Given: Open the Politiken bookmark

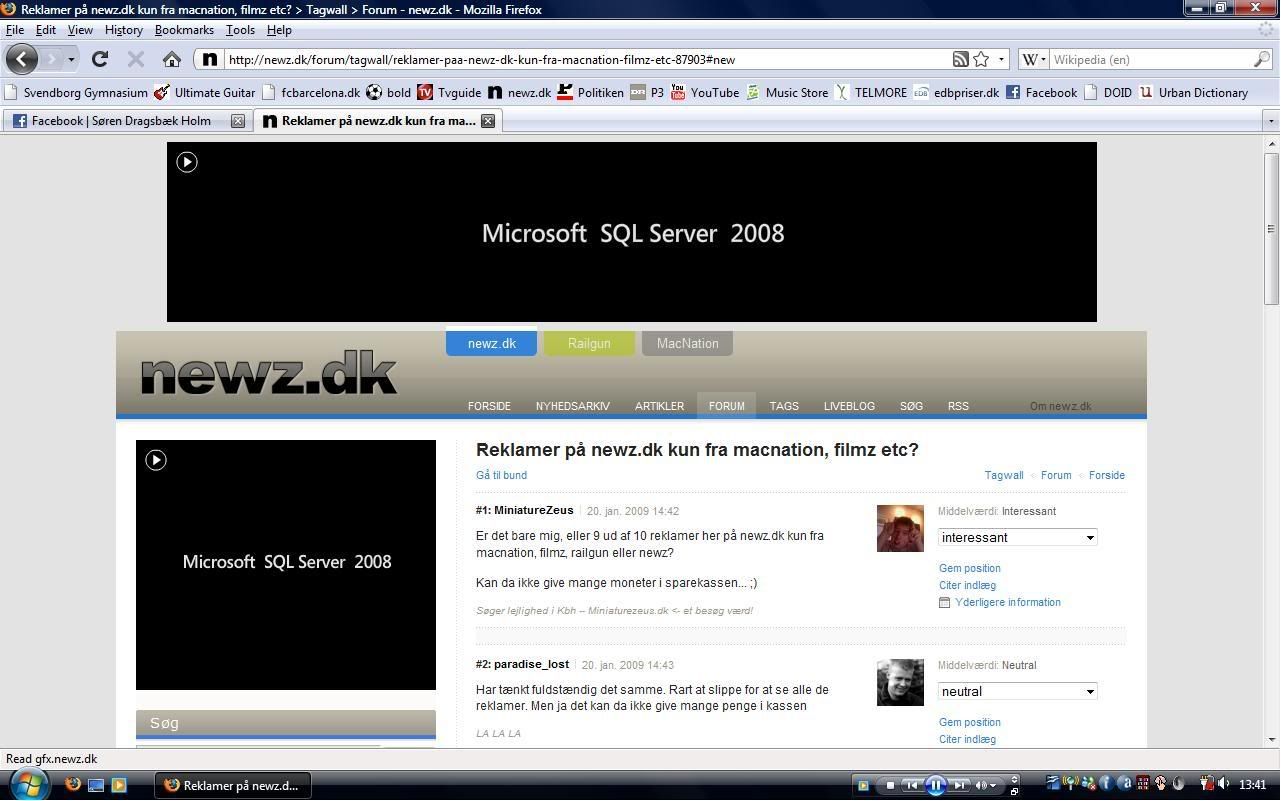Looking at the screenshot, I should (590, 92).
